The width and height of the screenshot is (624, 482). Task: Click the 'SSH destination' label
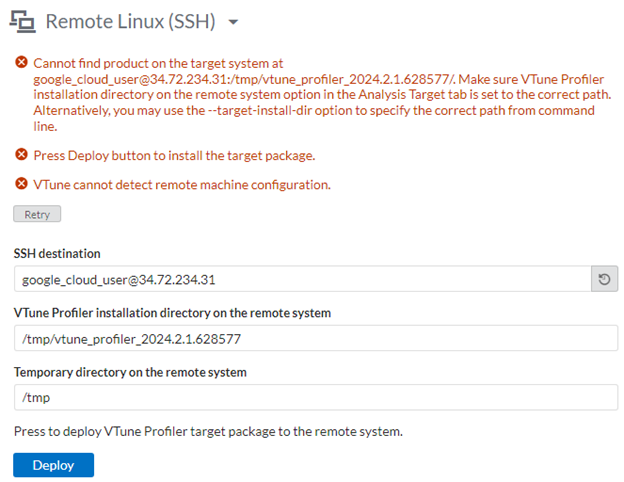57,254
